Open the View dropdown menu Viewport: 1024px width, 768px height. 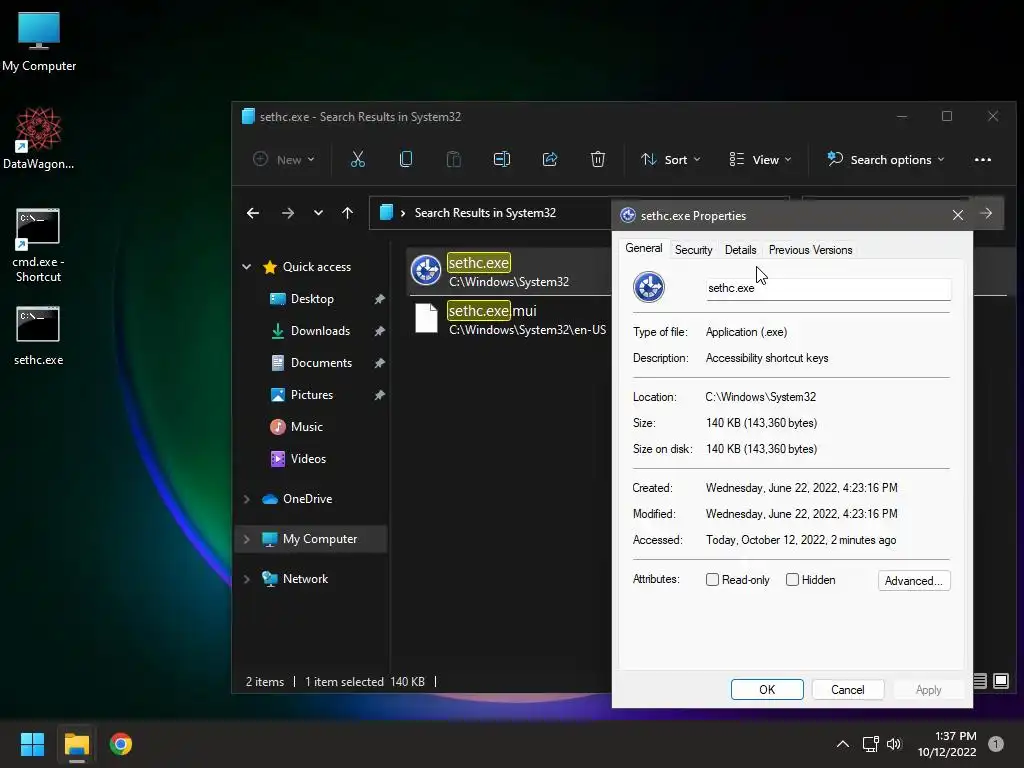[x=760, y=159]
